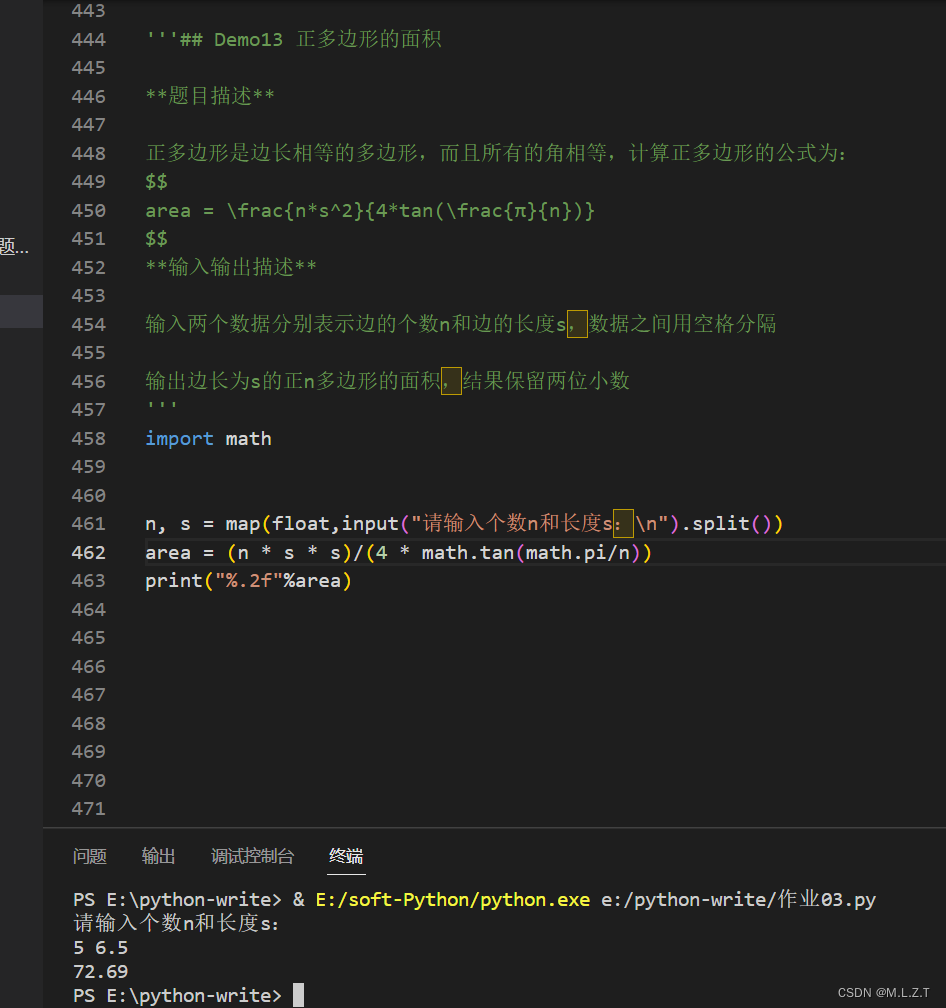Click line number 444 in the gutter
The width and height of the screenshot is (946, 1008).
(89, 40)
